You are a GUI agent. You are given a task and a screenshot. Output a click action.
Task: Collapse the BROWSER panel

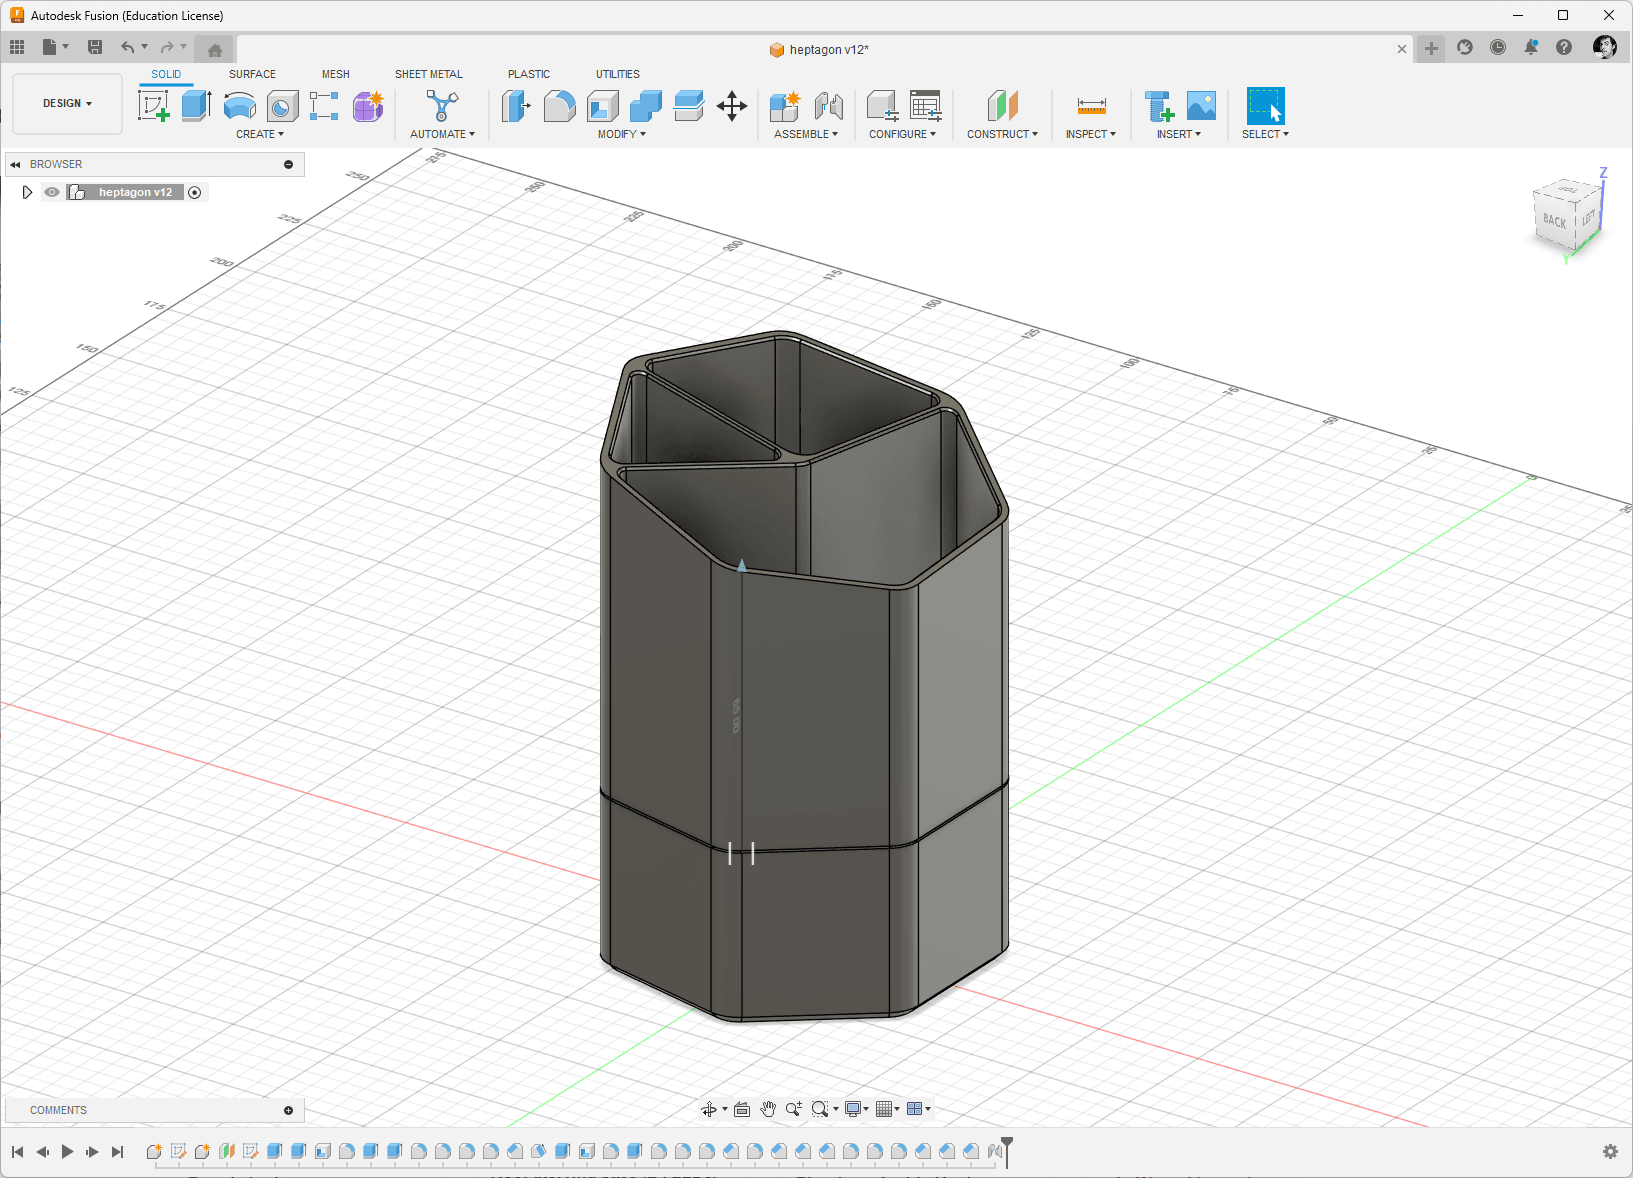click(x=15, y=164)
